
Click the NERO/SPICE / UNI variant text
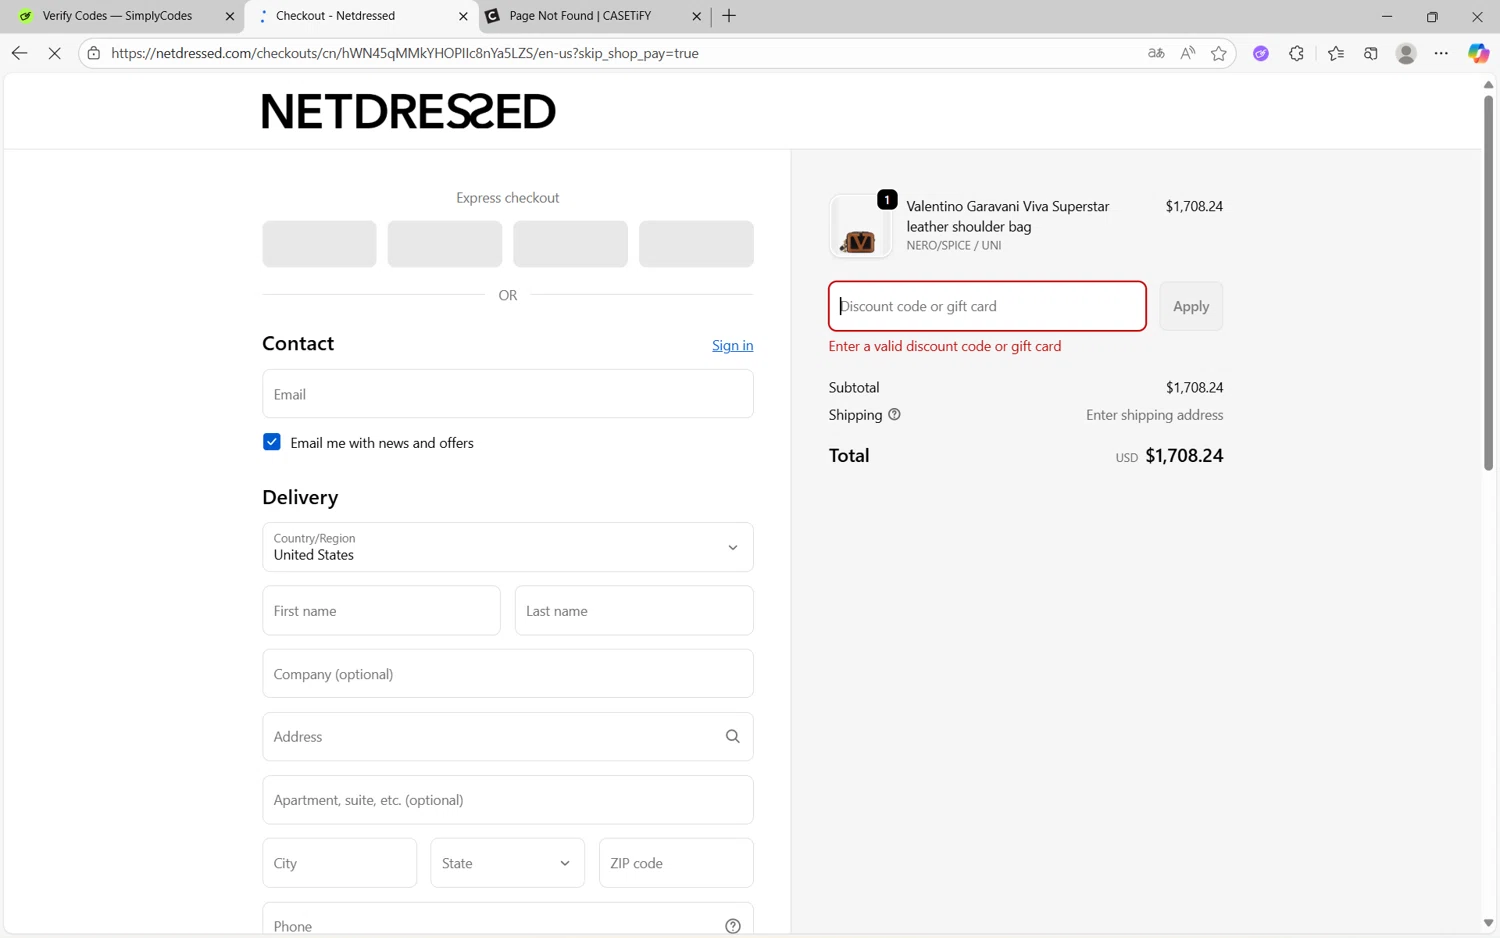coord(953,245)
